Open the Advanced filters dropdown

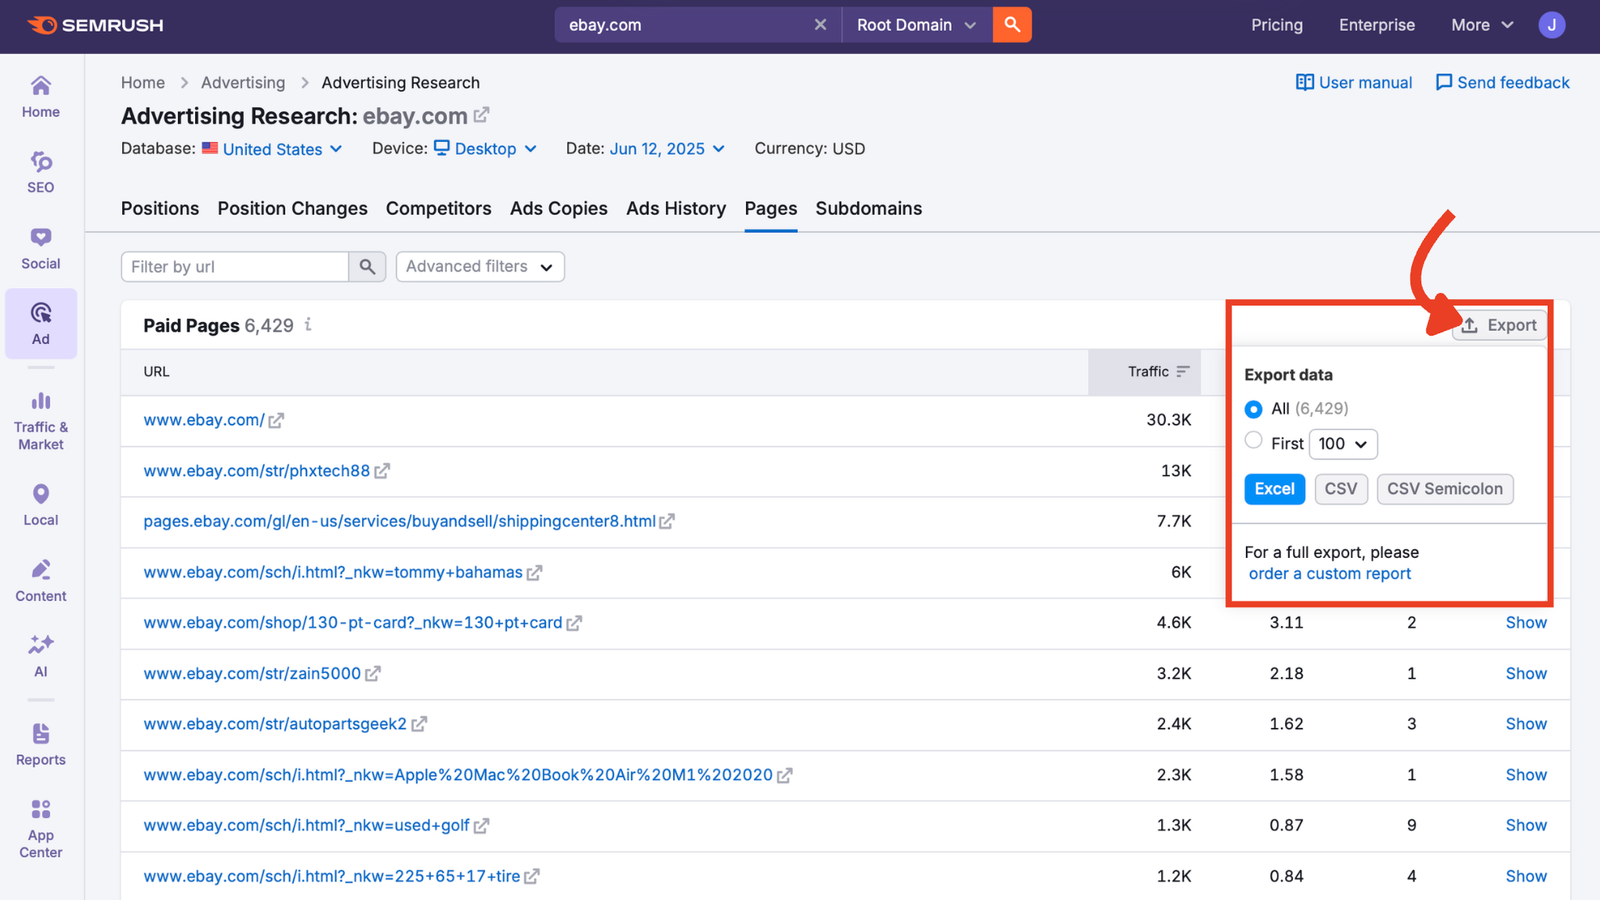coord(479,266)
